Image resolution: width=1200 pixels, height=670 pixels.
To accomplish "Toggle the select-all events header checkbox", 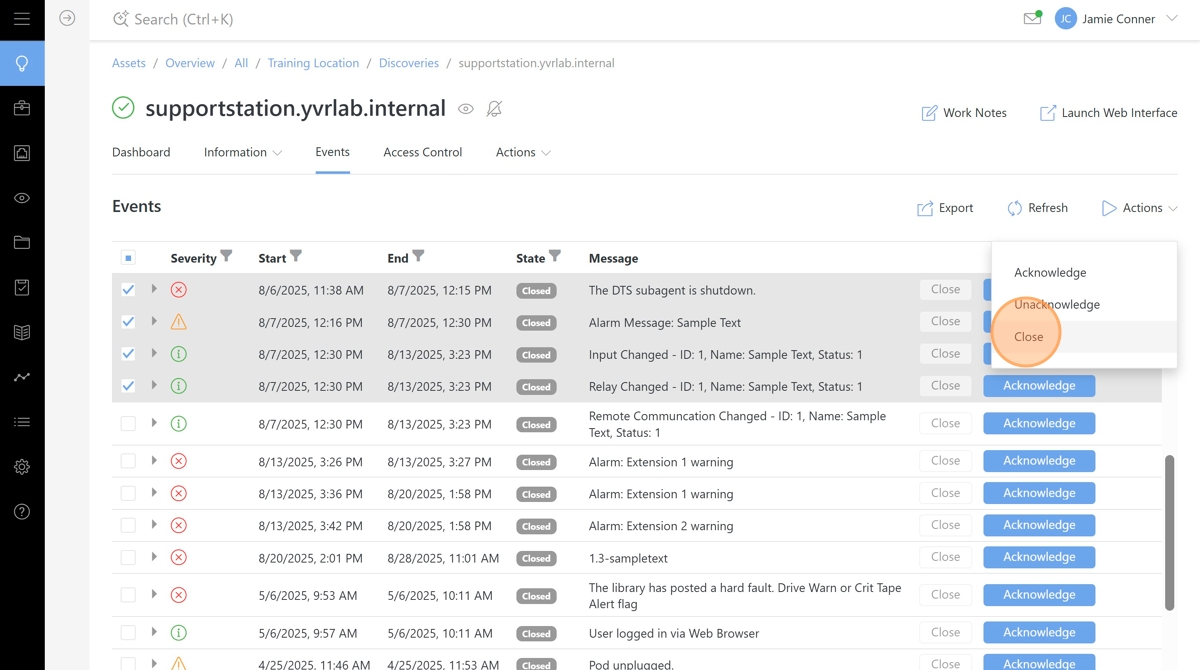I will tap(128, 258).
